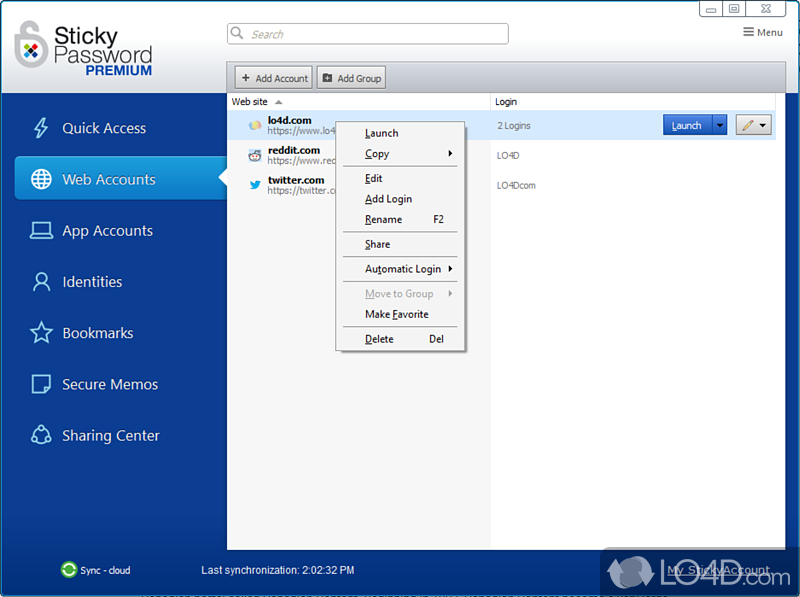Expand the Launch button dropdown arrow
Image resolution: width=800 pixels, height=597 pixels.
[719, 125]
